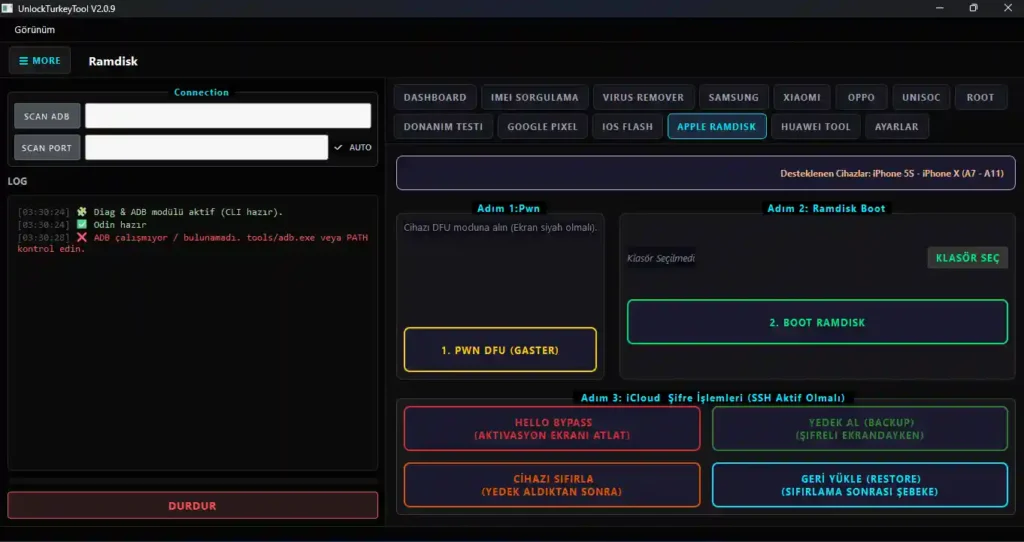Screen dimensions: 1024x542
Task: Go to the SAMSUNG tab
Action: pyautogui.click(x=733, y=97)
